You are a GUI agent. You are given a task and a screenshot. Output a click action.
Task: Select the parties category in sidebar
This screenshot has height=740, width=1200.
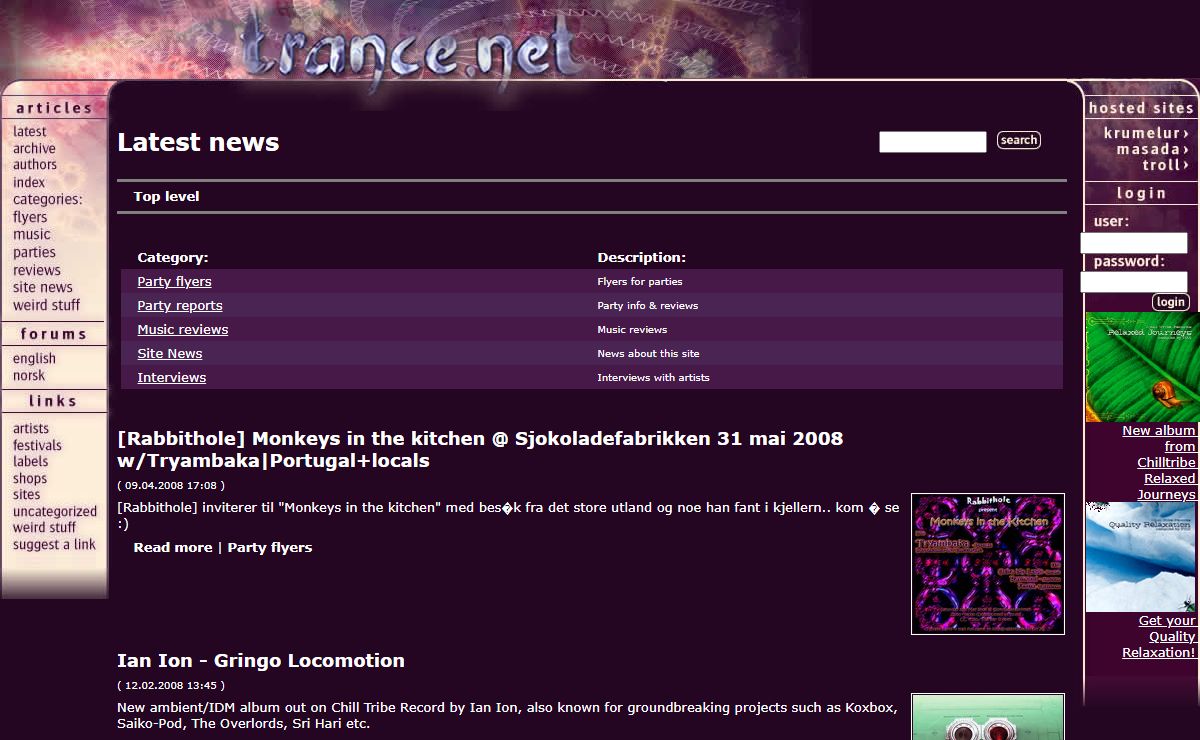click(x=34, y=252)
